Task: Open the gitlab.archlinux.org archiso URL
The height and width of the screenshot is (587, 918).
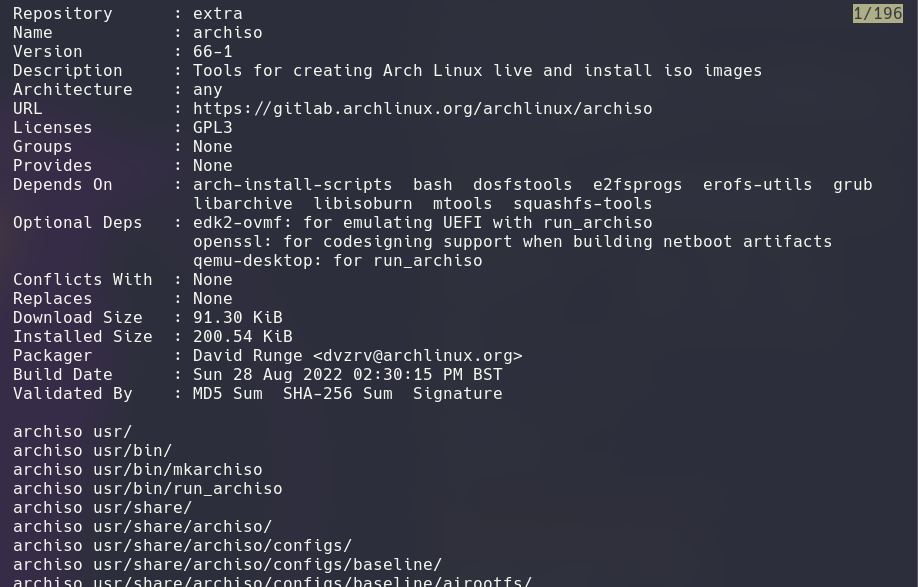Action: [422, 108]
